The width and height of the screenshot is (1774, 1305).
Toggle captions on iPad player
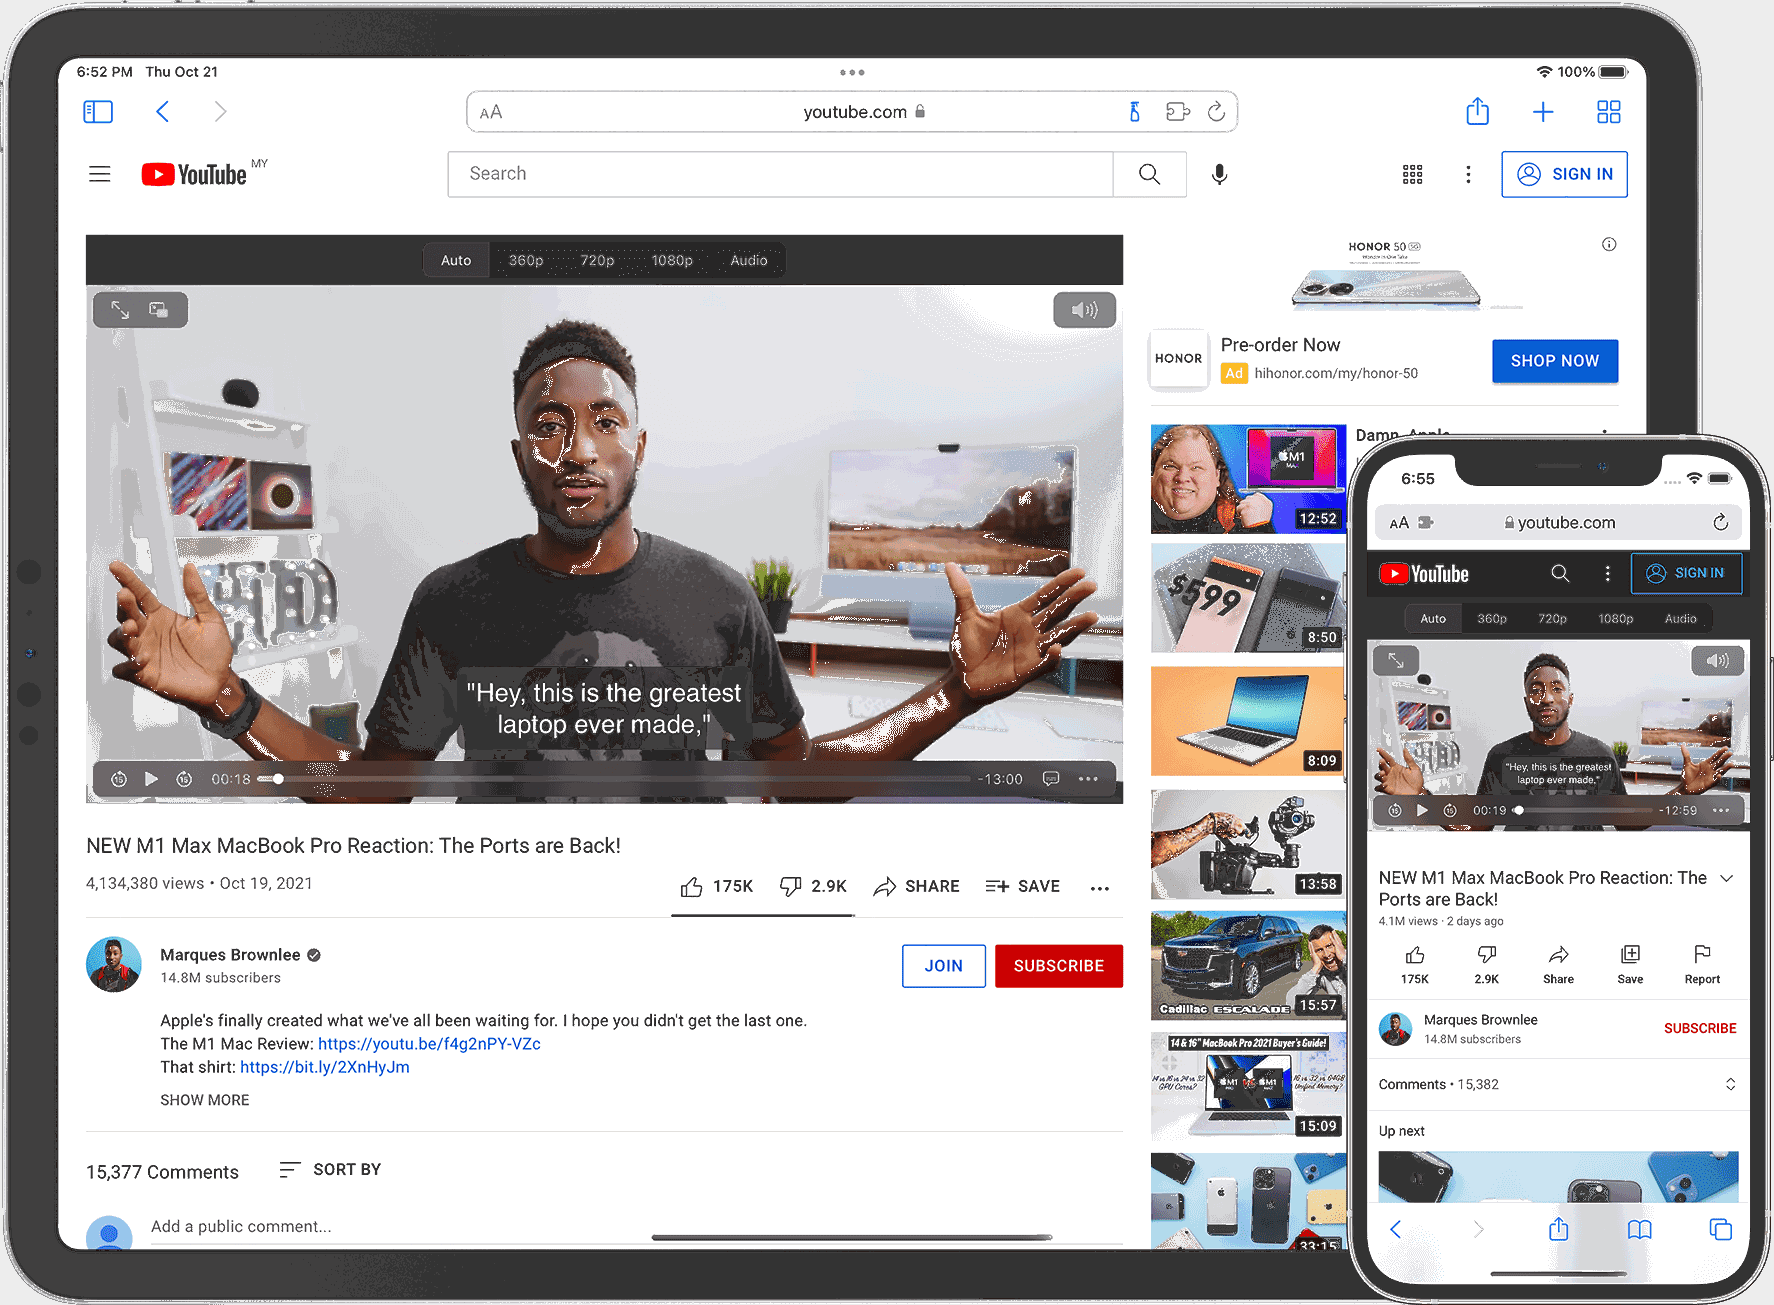[1051, 779]
